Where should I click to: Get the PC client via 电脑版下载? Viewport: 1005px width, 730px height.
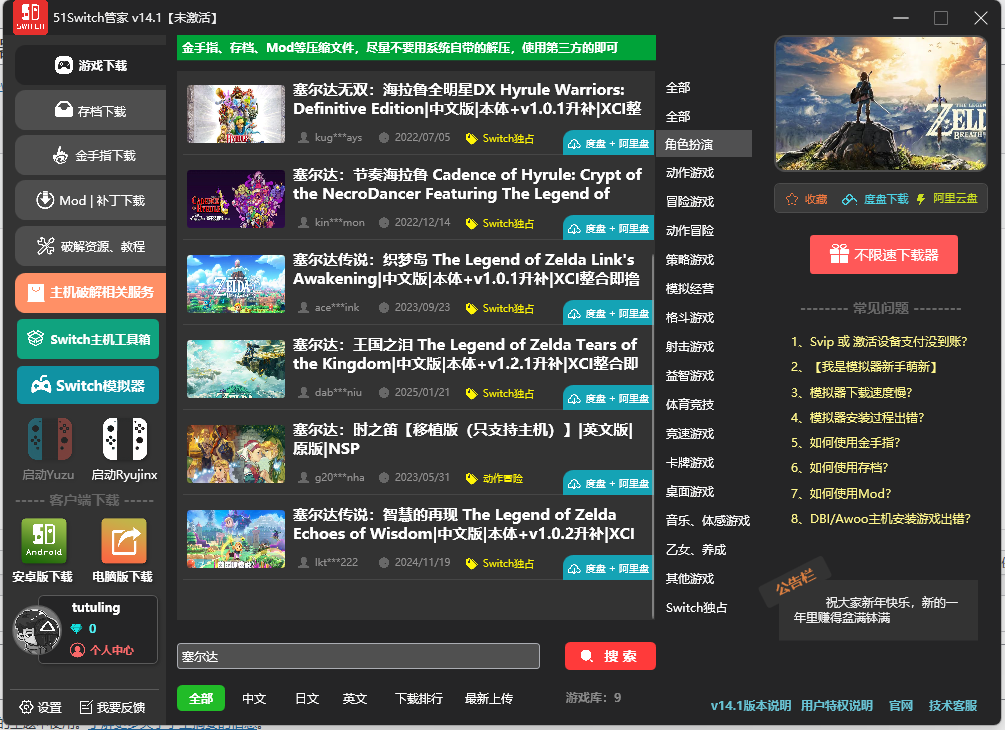pyautogui.click(x=124, y=547)
